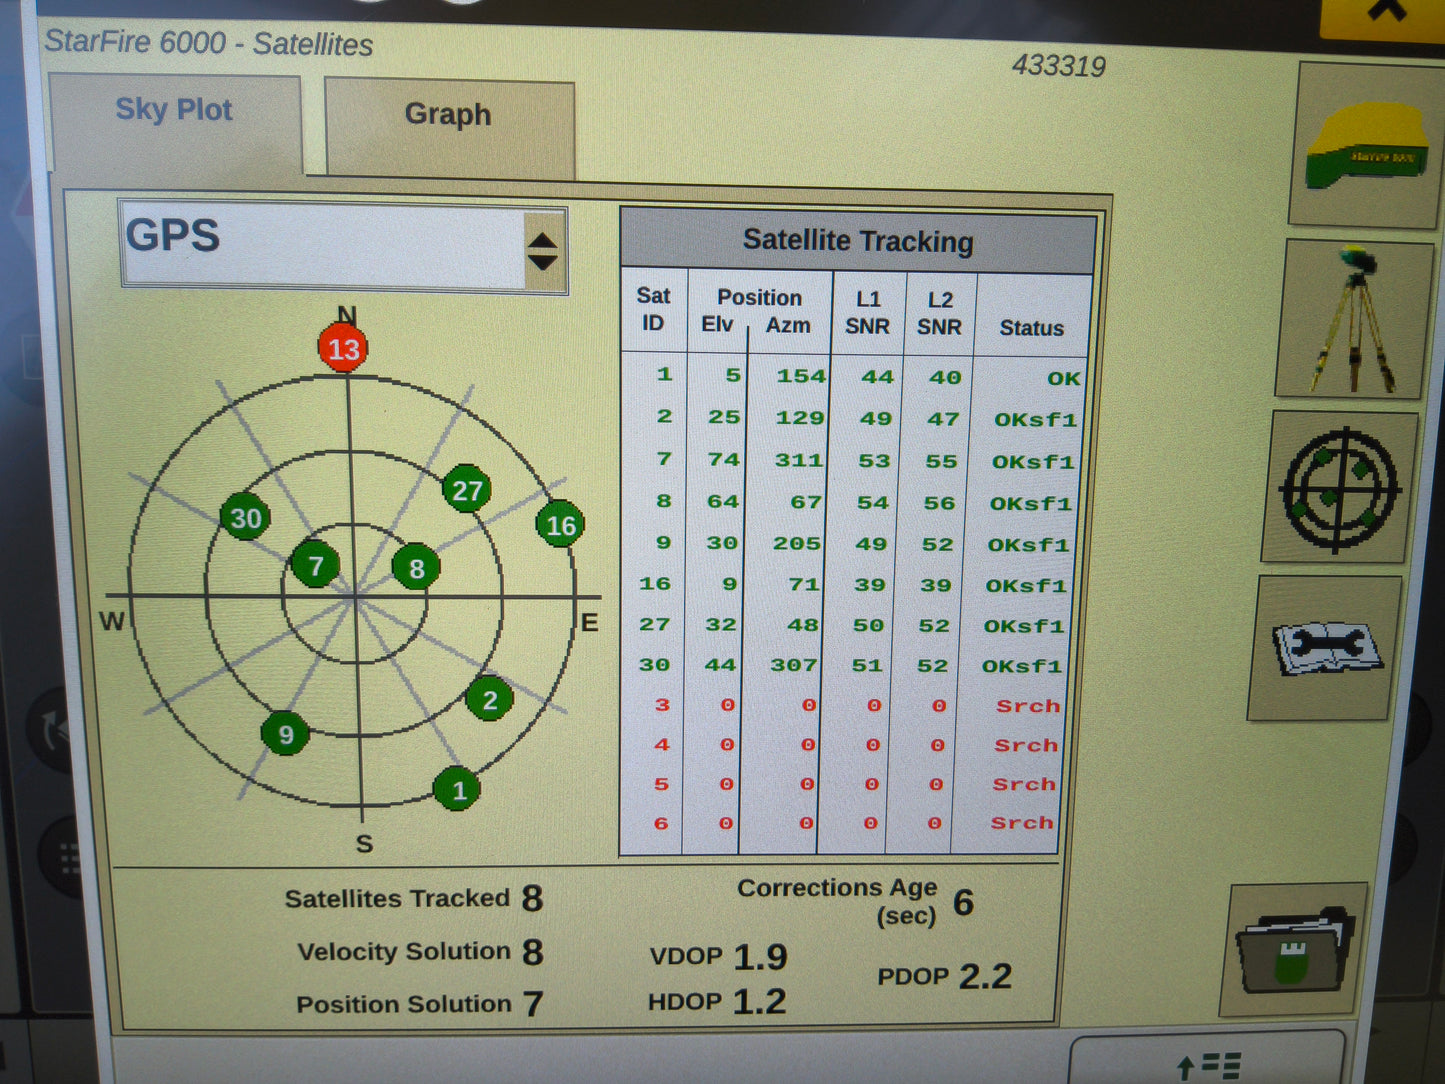The width and height of the screenshot is (1445, 1084).
Task: Click the up arrow on the GPS selector
Action: pos(542,238)
